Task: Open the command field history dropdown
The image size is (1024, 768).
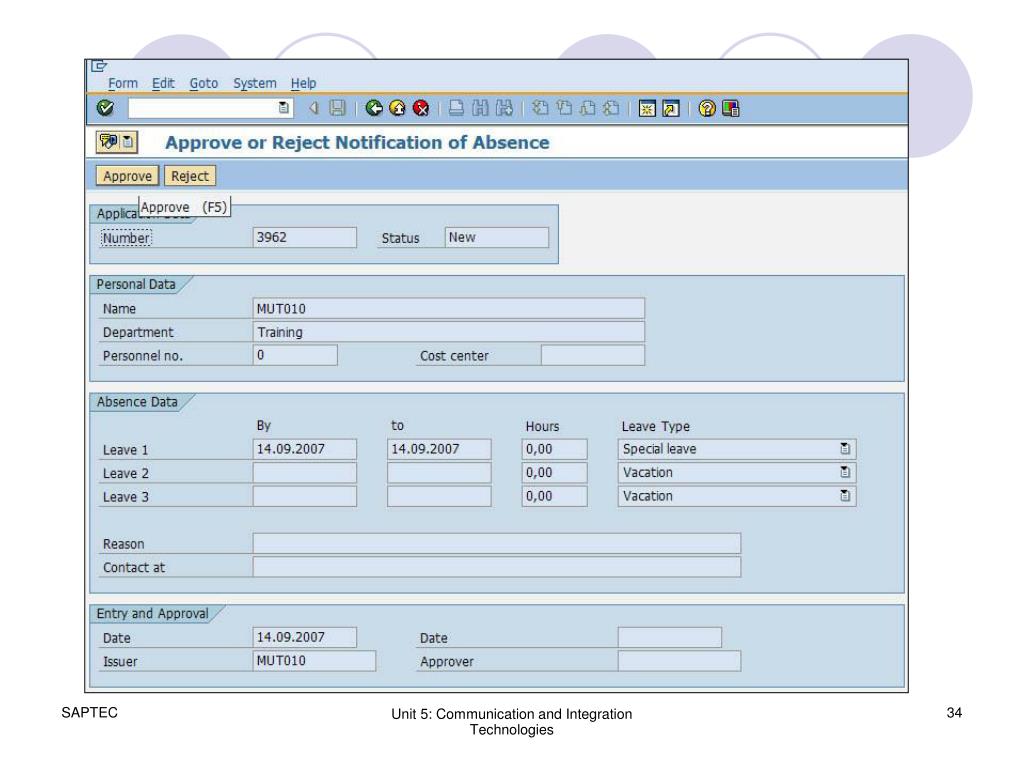Action: [283, 108]
